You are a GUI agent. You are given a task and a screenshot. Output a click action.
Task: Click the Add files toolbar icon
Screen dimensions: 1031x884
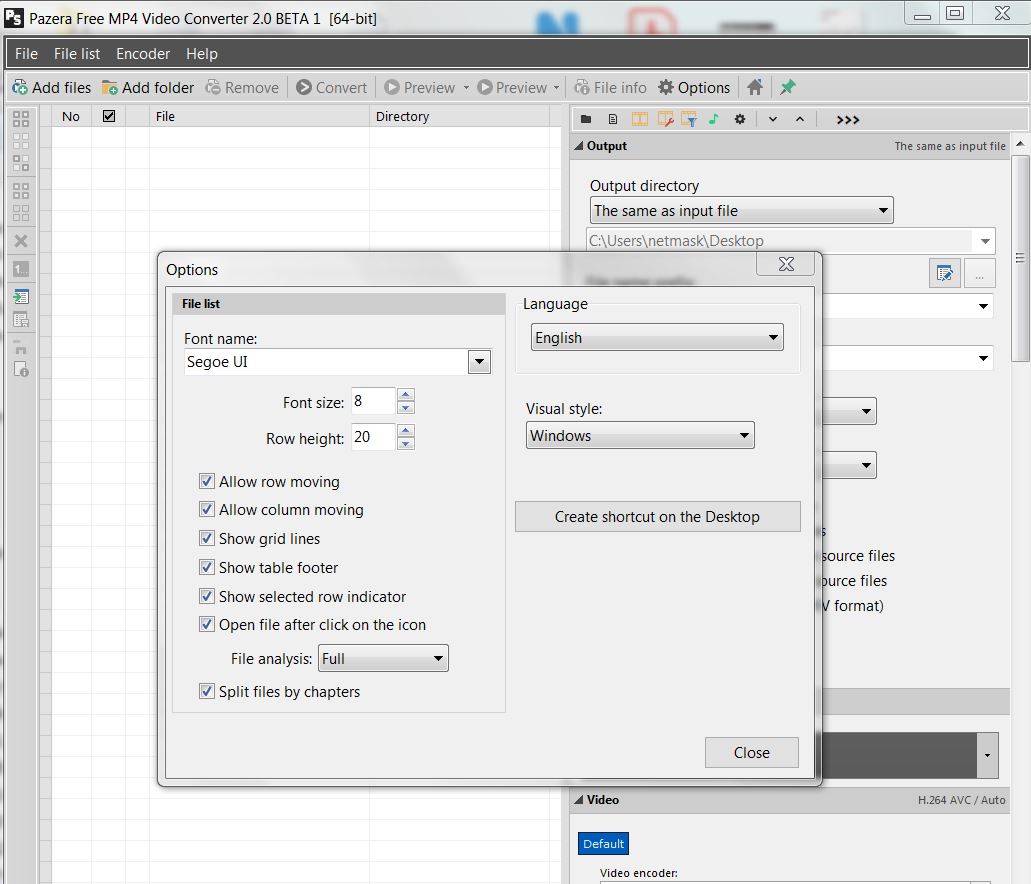[20, 87]
